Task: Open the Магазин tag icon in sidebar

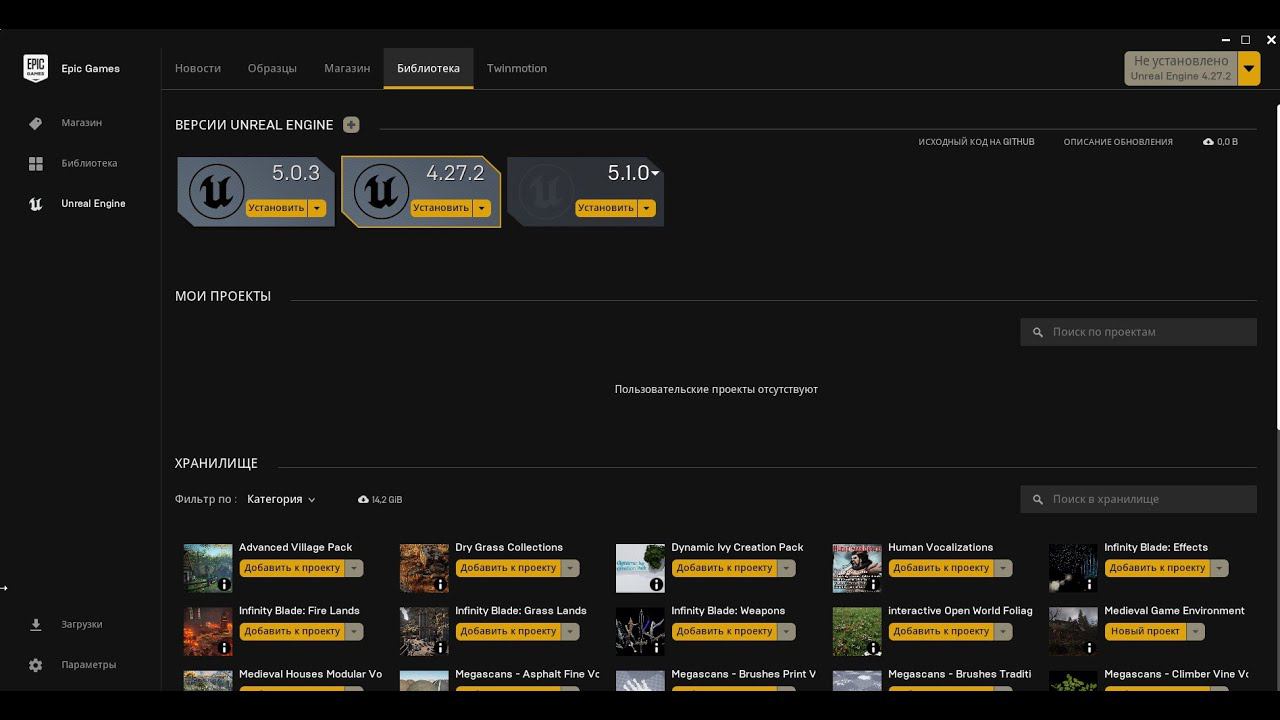Action: tap(36, 123)
